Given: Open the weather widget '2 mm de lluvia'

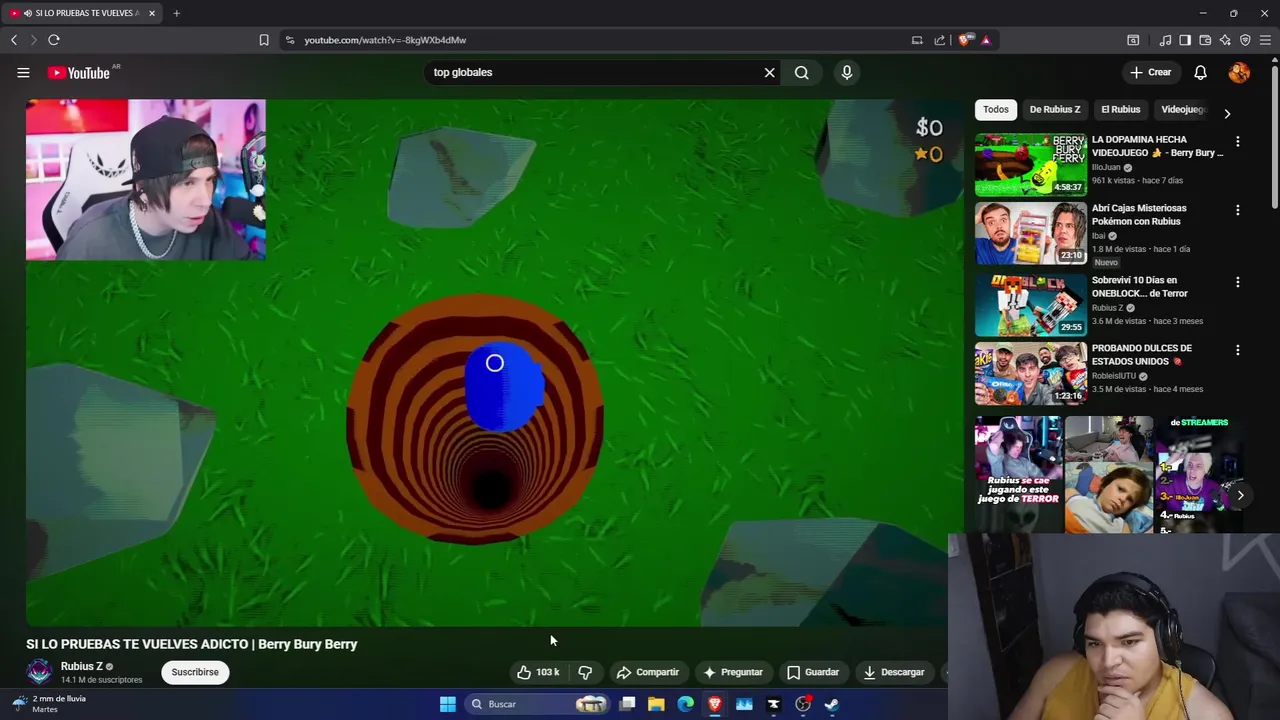Looking at the screenshot, I should pos(48,704).
